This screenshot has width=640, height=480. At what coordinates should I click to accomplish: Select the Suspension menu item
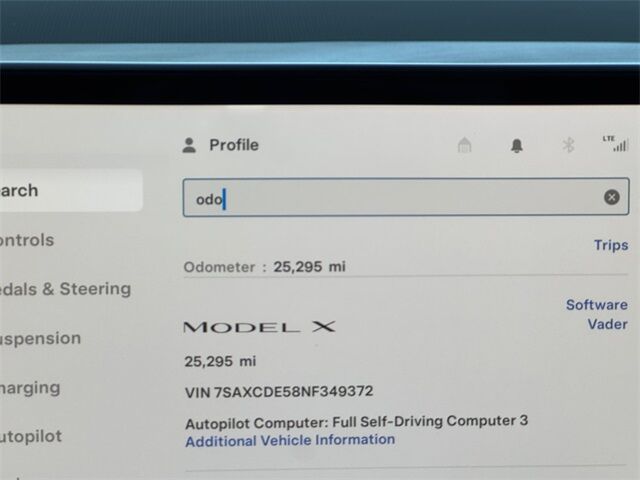click(40, 339)
